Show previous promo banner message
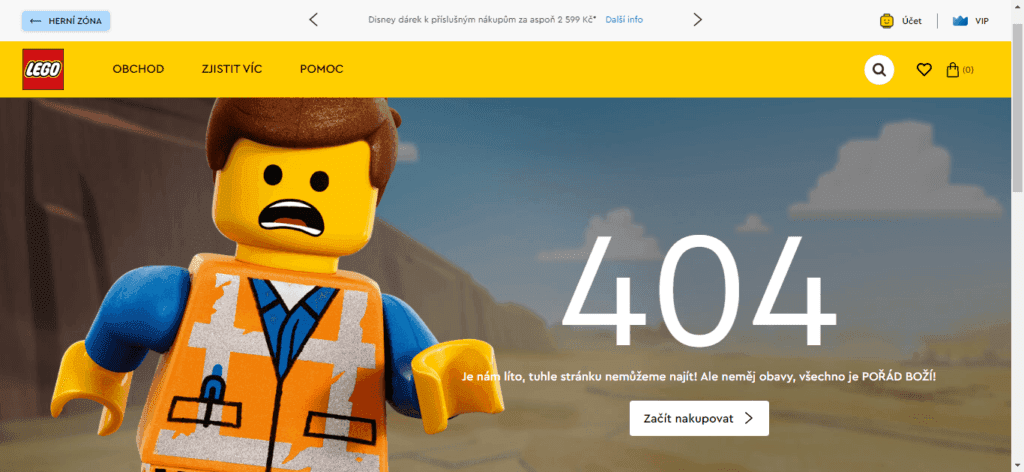1024x472 pixels. coord(313,20)
